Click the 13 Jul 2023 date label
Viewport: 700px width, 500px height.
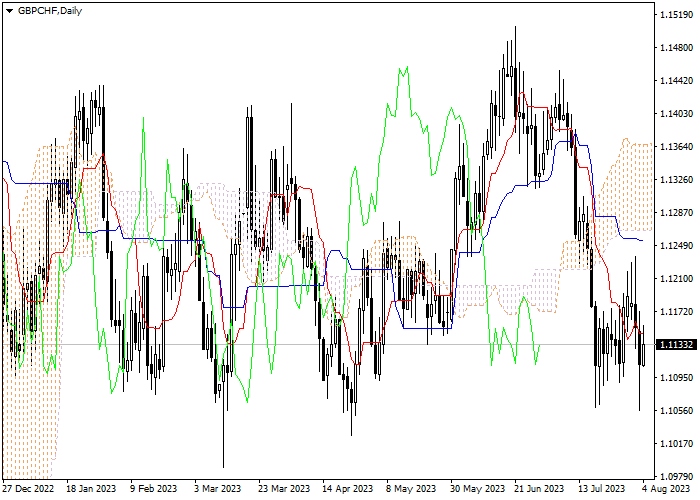point(602,489)
